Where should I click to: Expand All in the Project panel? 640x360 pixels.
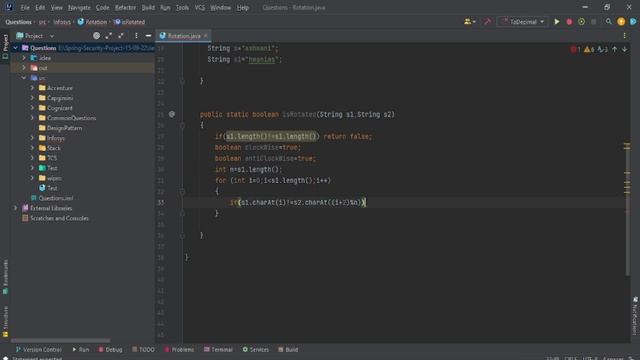coord(109,36)
